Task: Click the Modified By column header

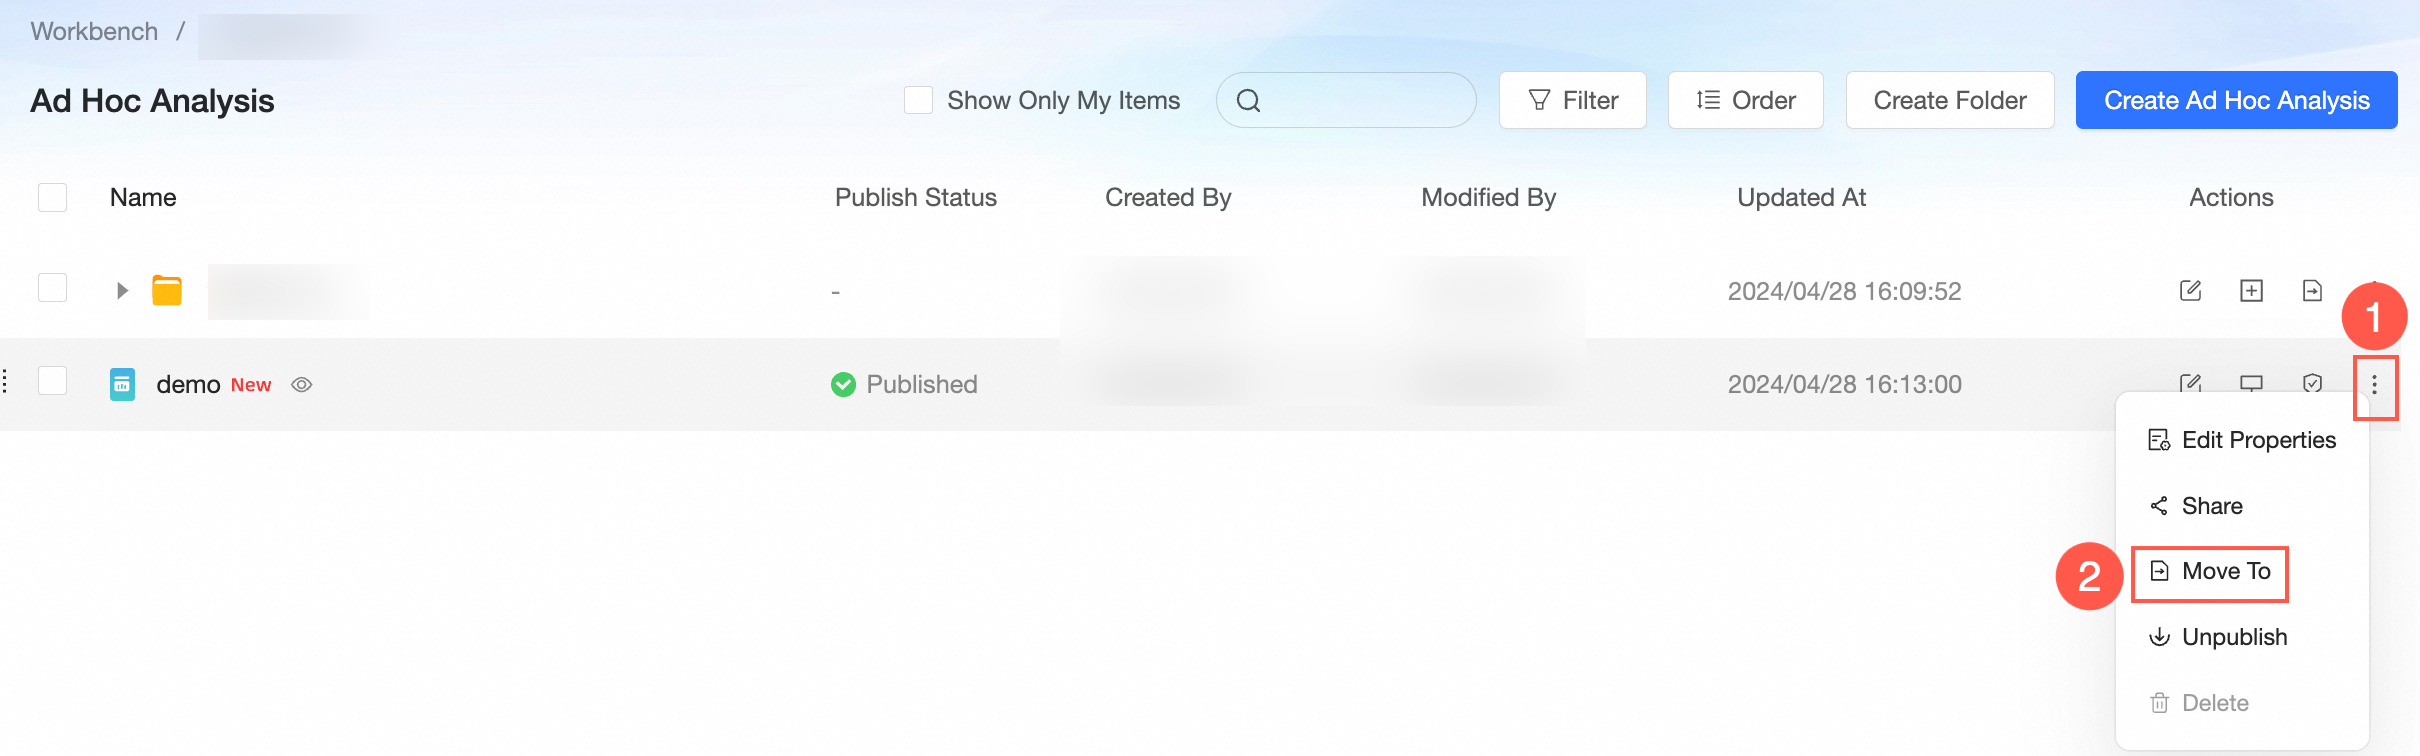Action: point(1489,197)
